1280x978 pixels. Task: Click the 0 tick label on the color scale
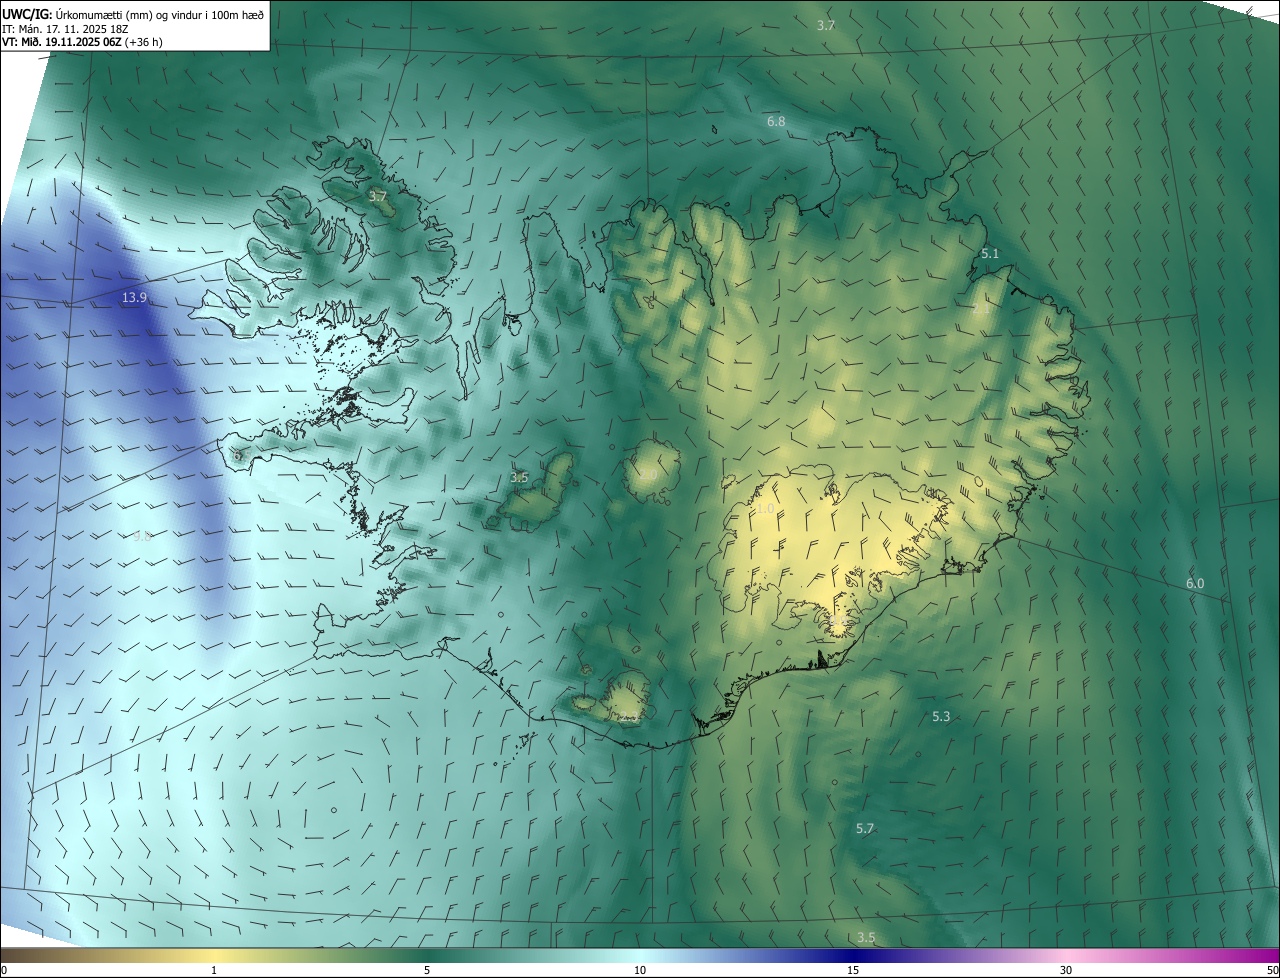pos(4,971)
